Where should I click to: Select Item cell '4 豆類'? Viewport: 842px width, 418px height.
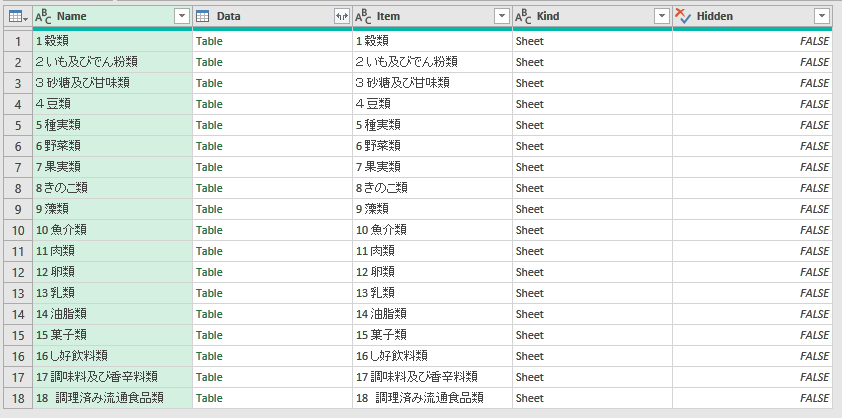click(x=432, y=104)
